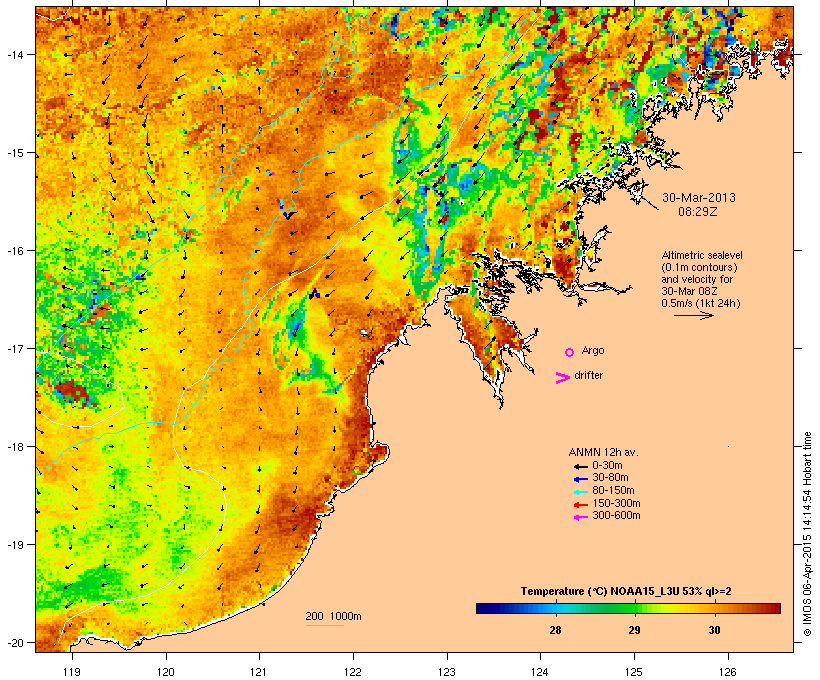
Task: Click the '150-300m' depth label
Action: 616,503
